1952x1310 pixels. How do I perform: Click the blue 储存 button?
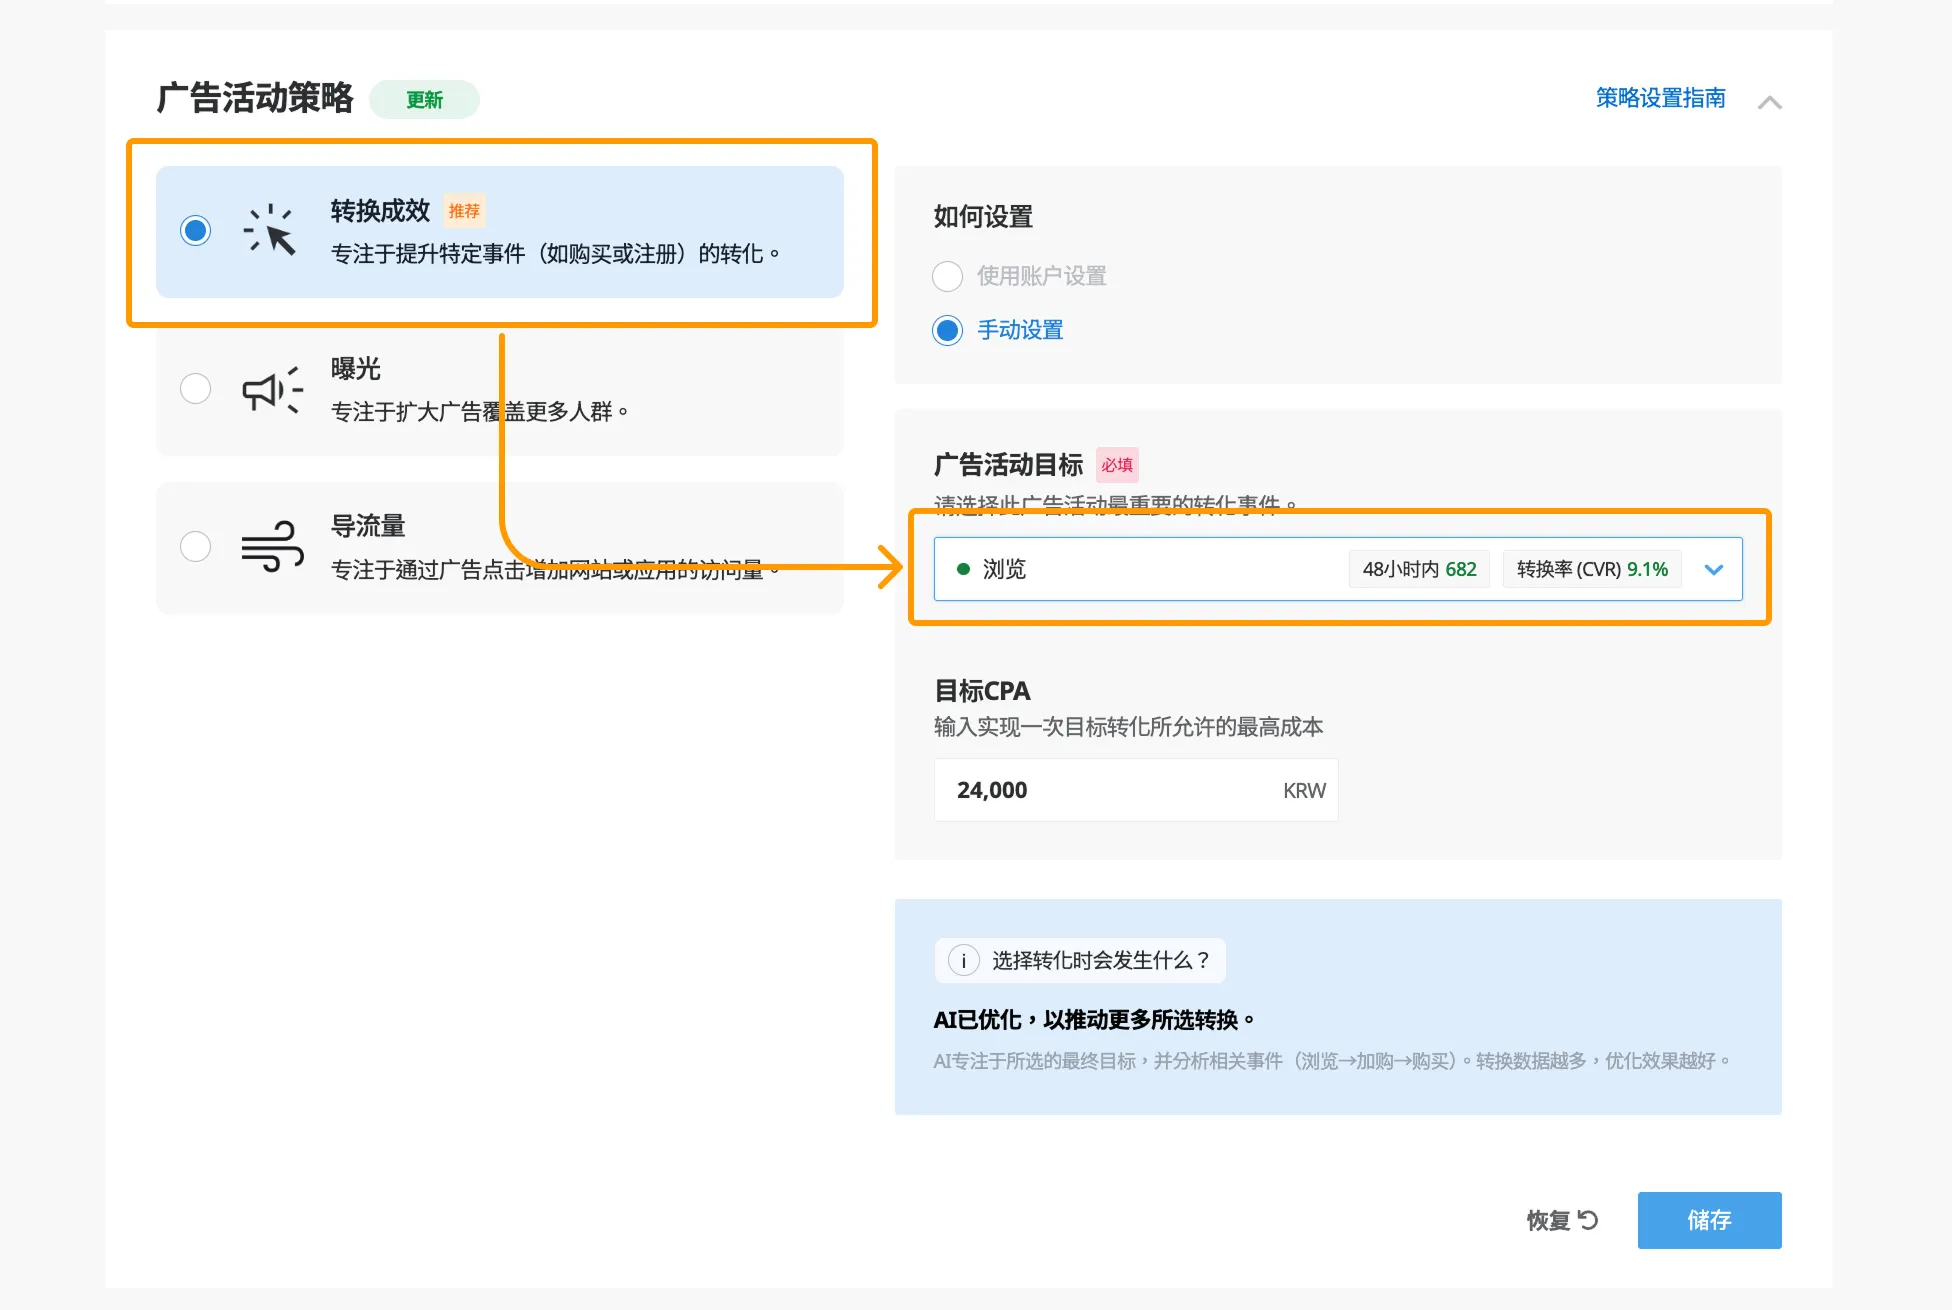(x=1709, y=1220)
